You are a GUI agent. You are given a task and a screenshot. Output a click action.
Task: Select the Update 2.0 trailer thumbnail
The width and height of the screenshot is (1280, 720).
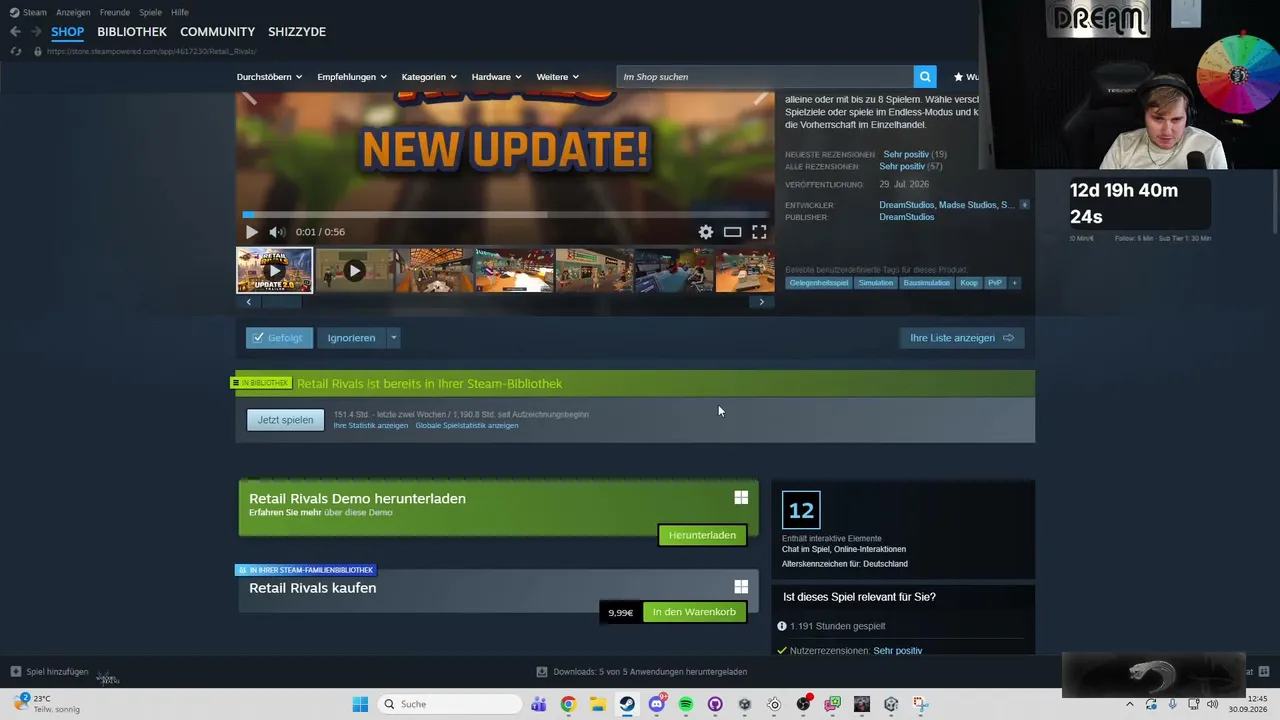pos(274,270)
